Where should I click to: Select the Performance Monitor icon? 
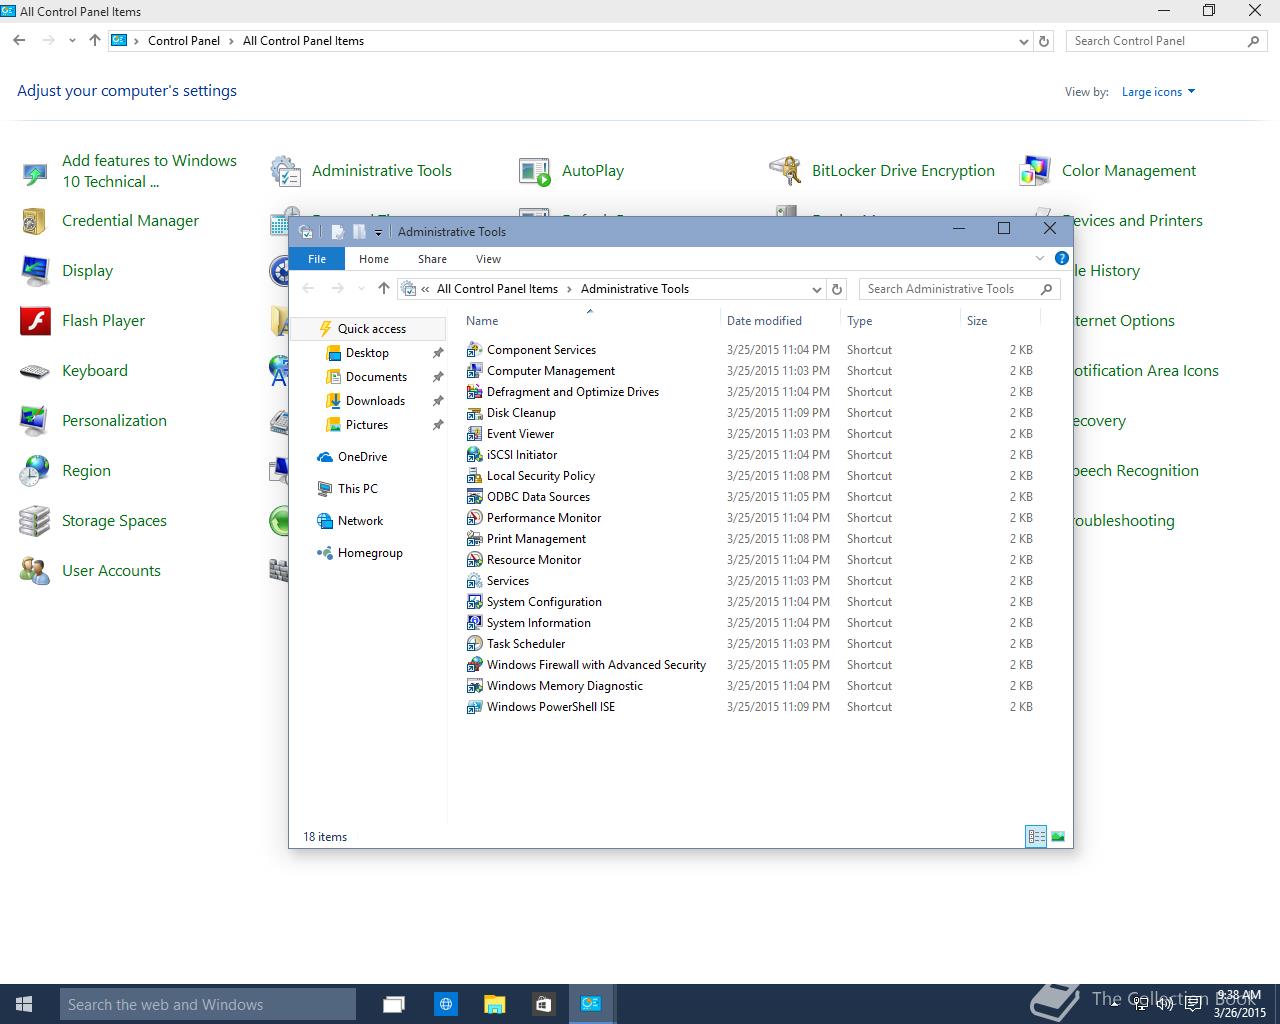tap(475, 518)
